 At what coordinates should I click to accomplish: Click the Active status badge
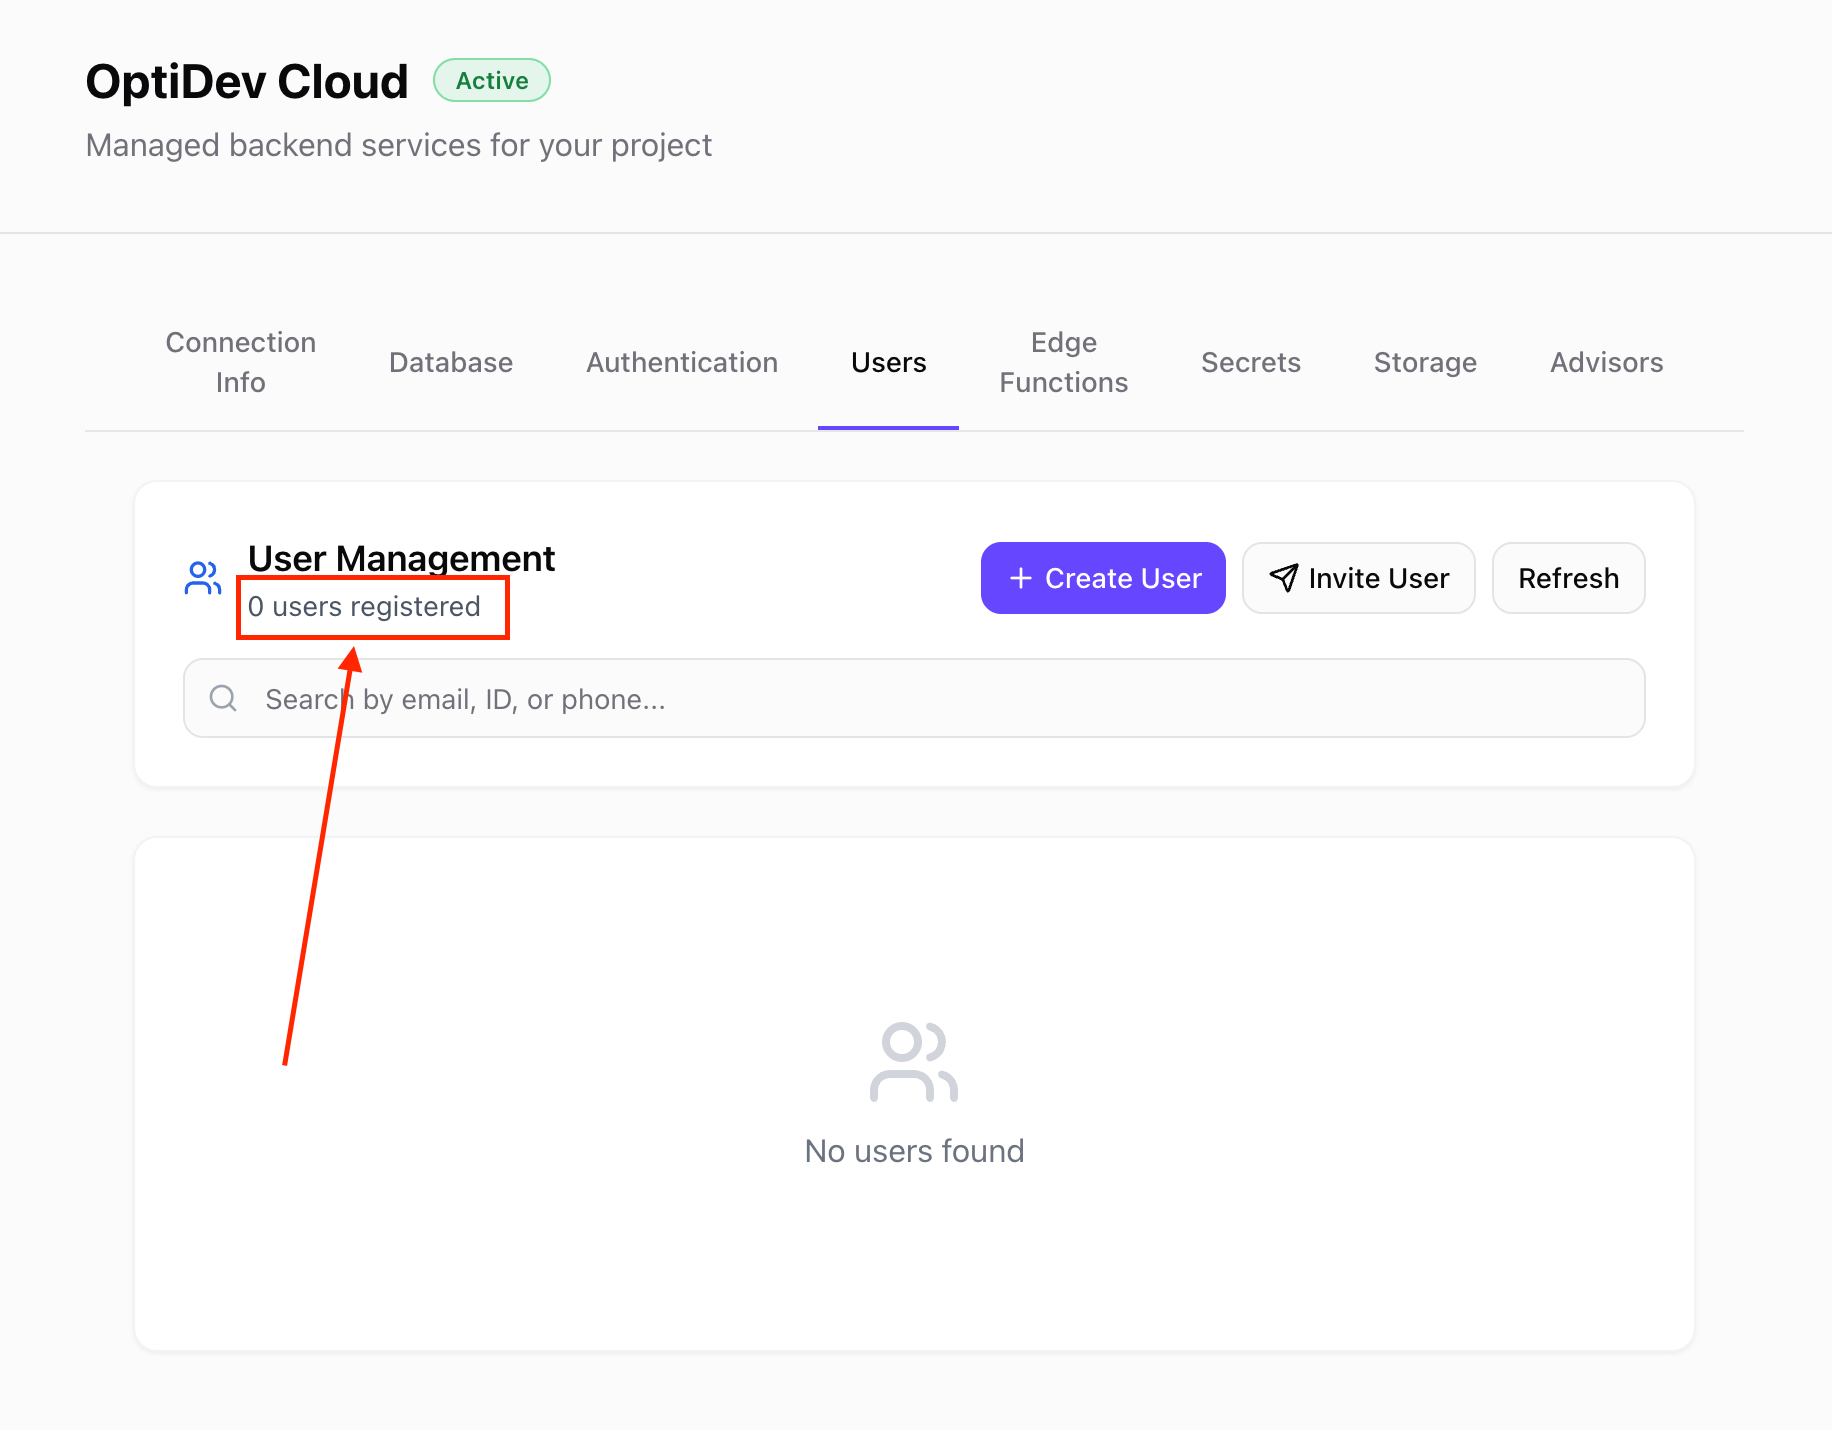pos(491,80)
